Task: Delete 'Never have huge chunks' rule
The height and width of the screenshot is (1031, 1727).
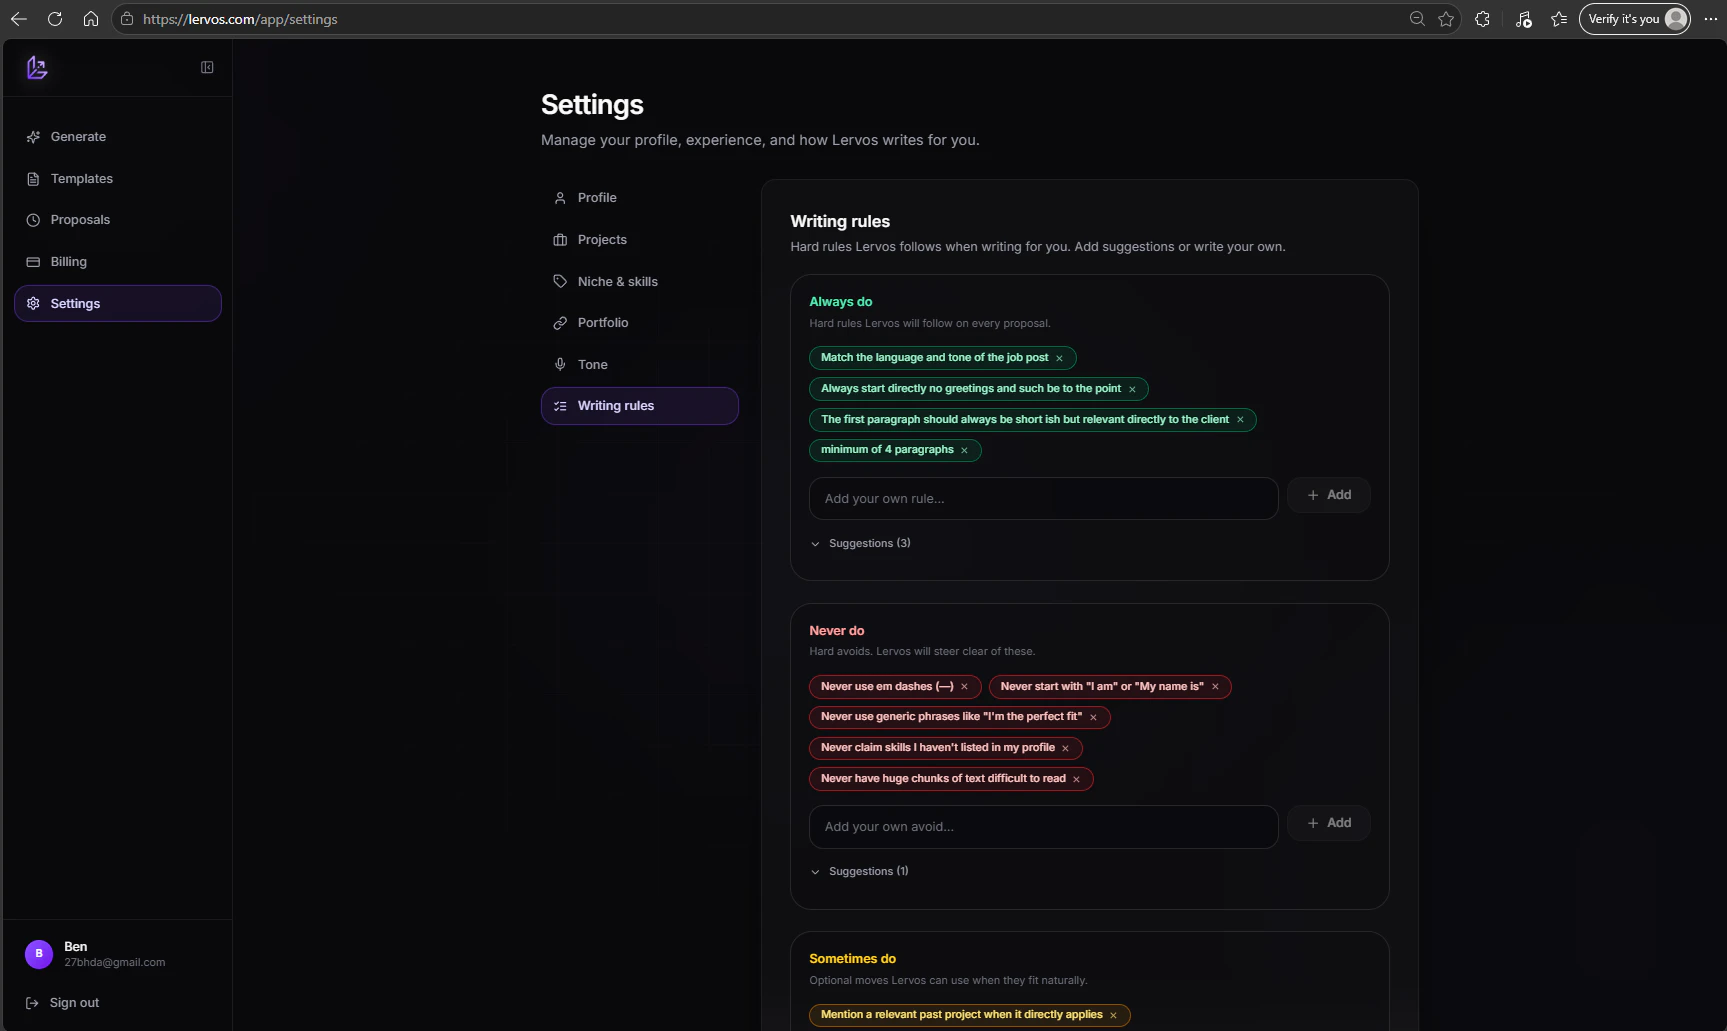Action: point(1076,780)
